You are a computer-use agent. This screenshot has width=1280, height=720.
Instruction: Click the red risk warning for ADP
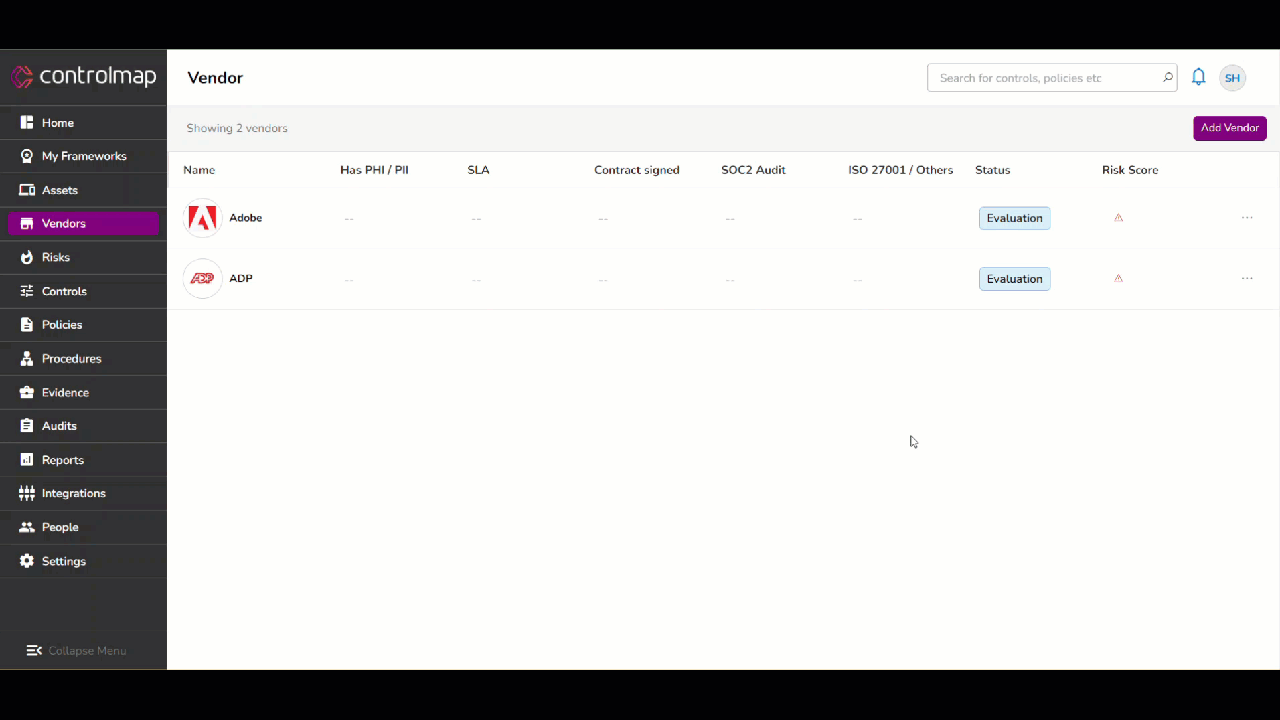click(1118, 278)
